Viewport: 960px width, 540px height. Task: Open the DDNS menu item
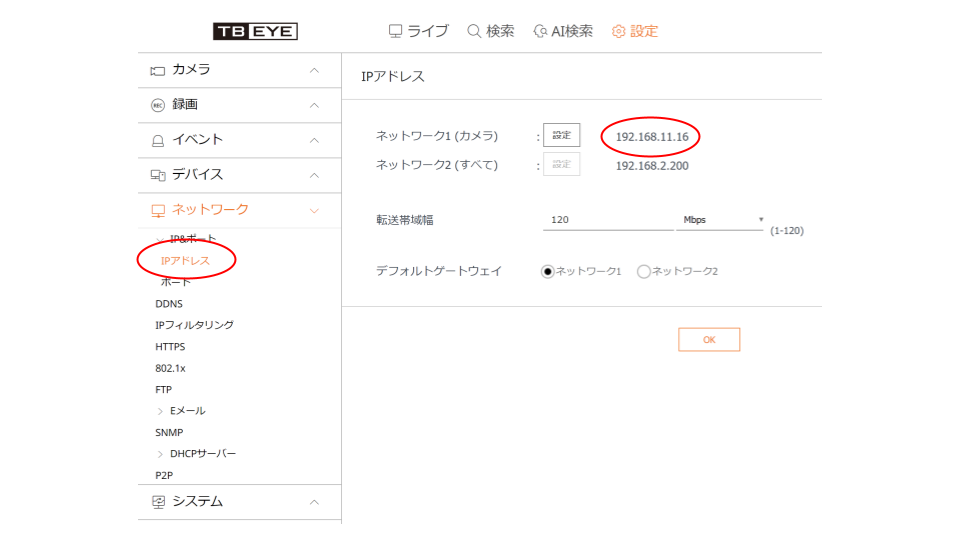pyautogui.click(x=169, y=304)
